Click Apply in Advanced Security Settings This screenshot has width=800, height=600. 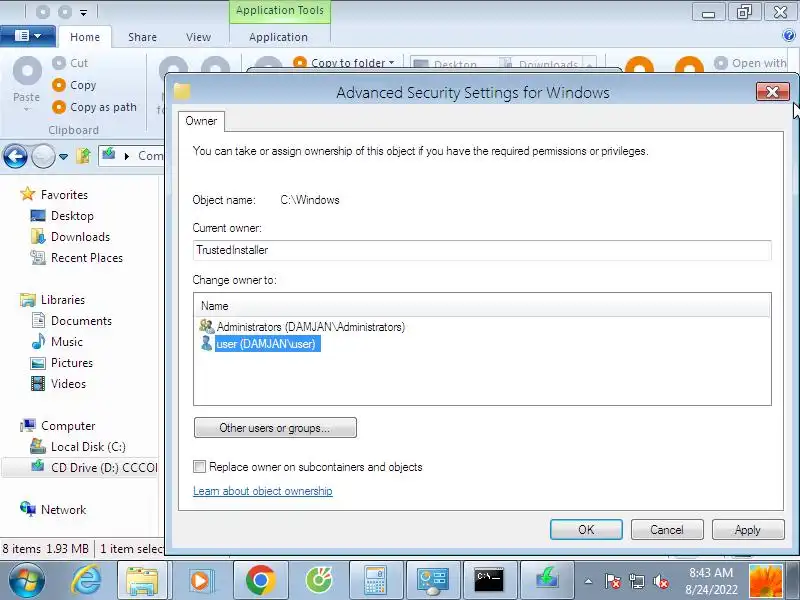tap(748, 530)
